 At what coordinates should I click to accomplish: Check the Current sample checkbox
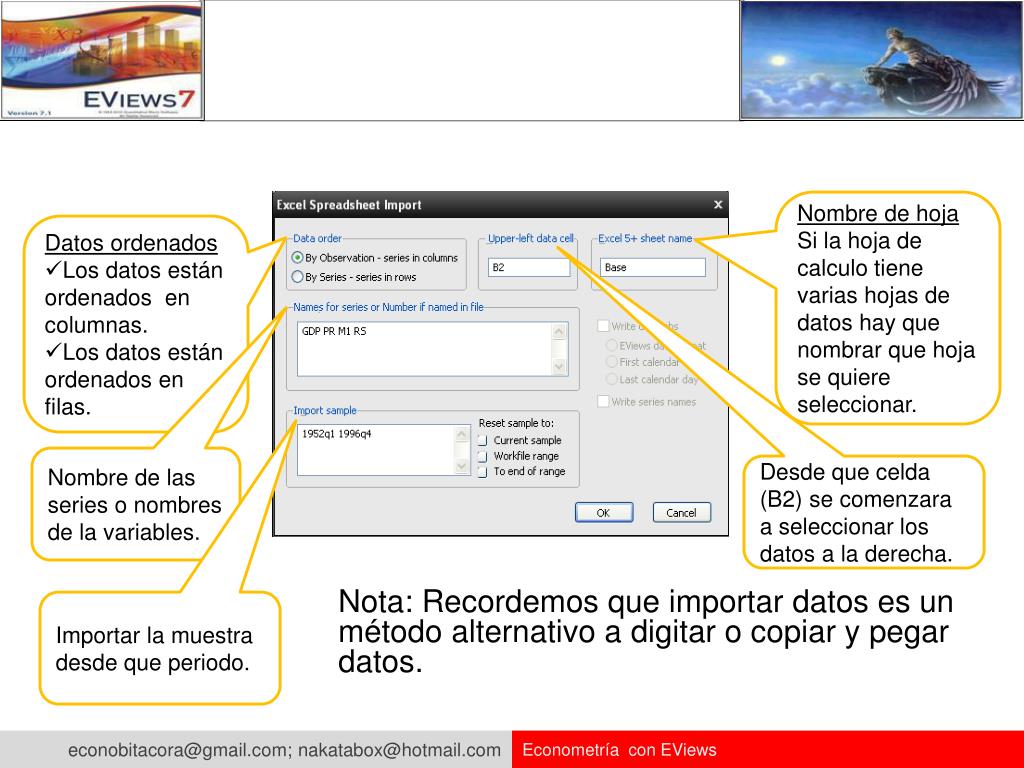[483, 441]
